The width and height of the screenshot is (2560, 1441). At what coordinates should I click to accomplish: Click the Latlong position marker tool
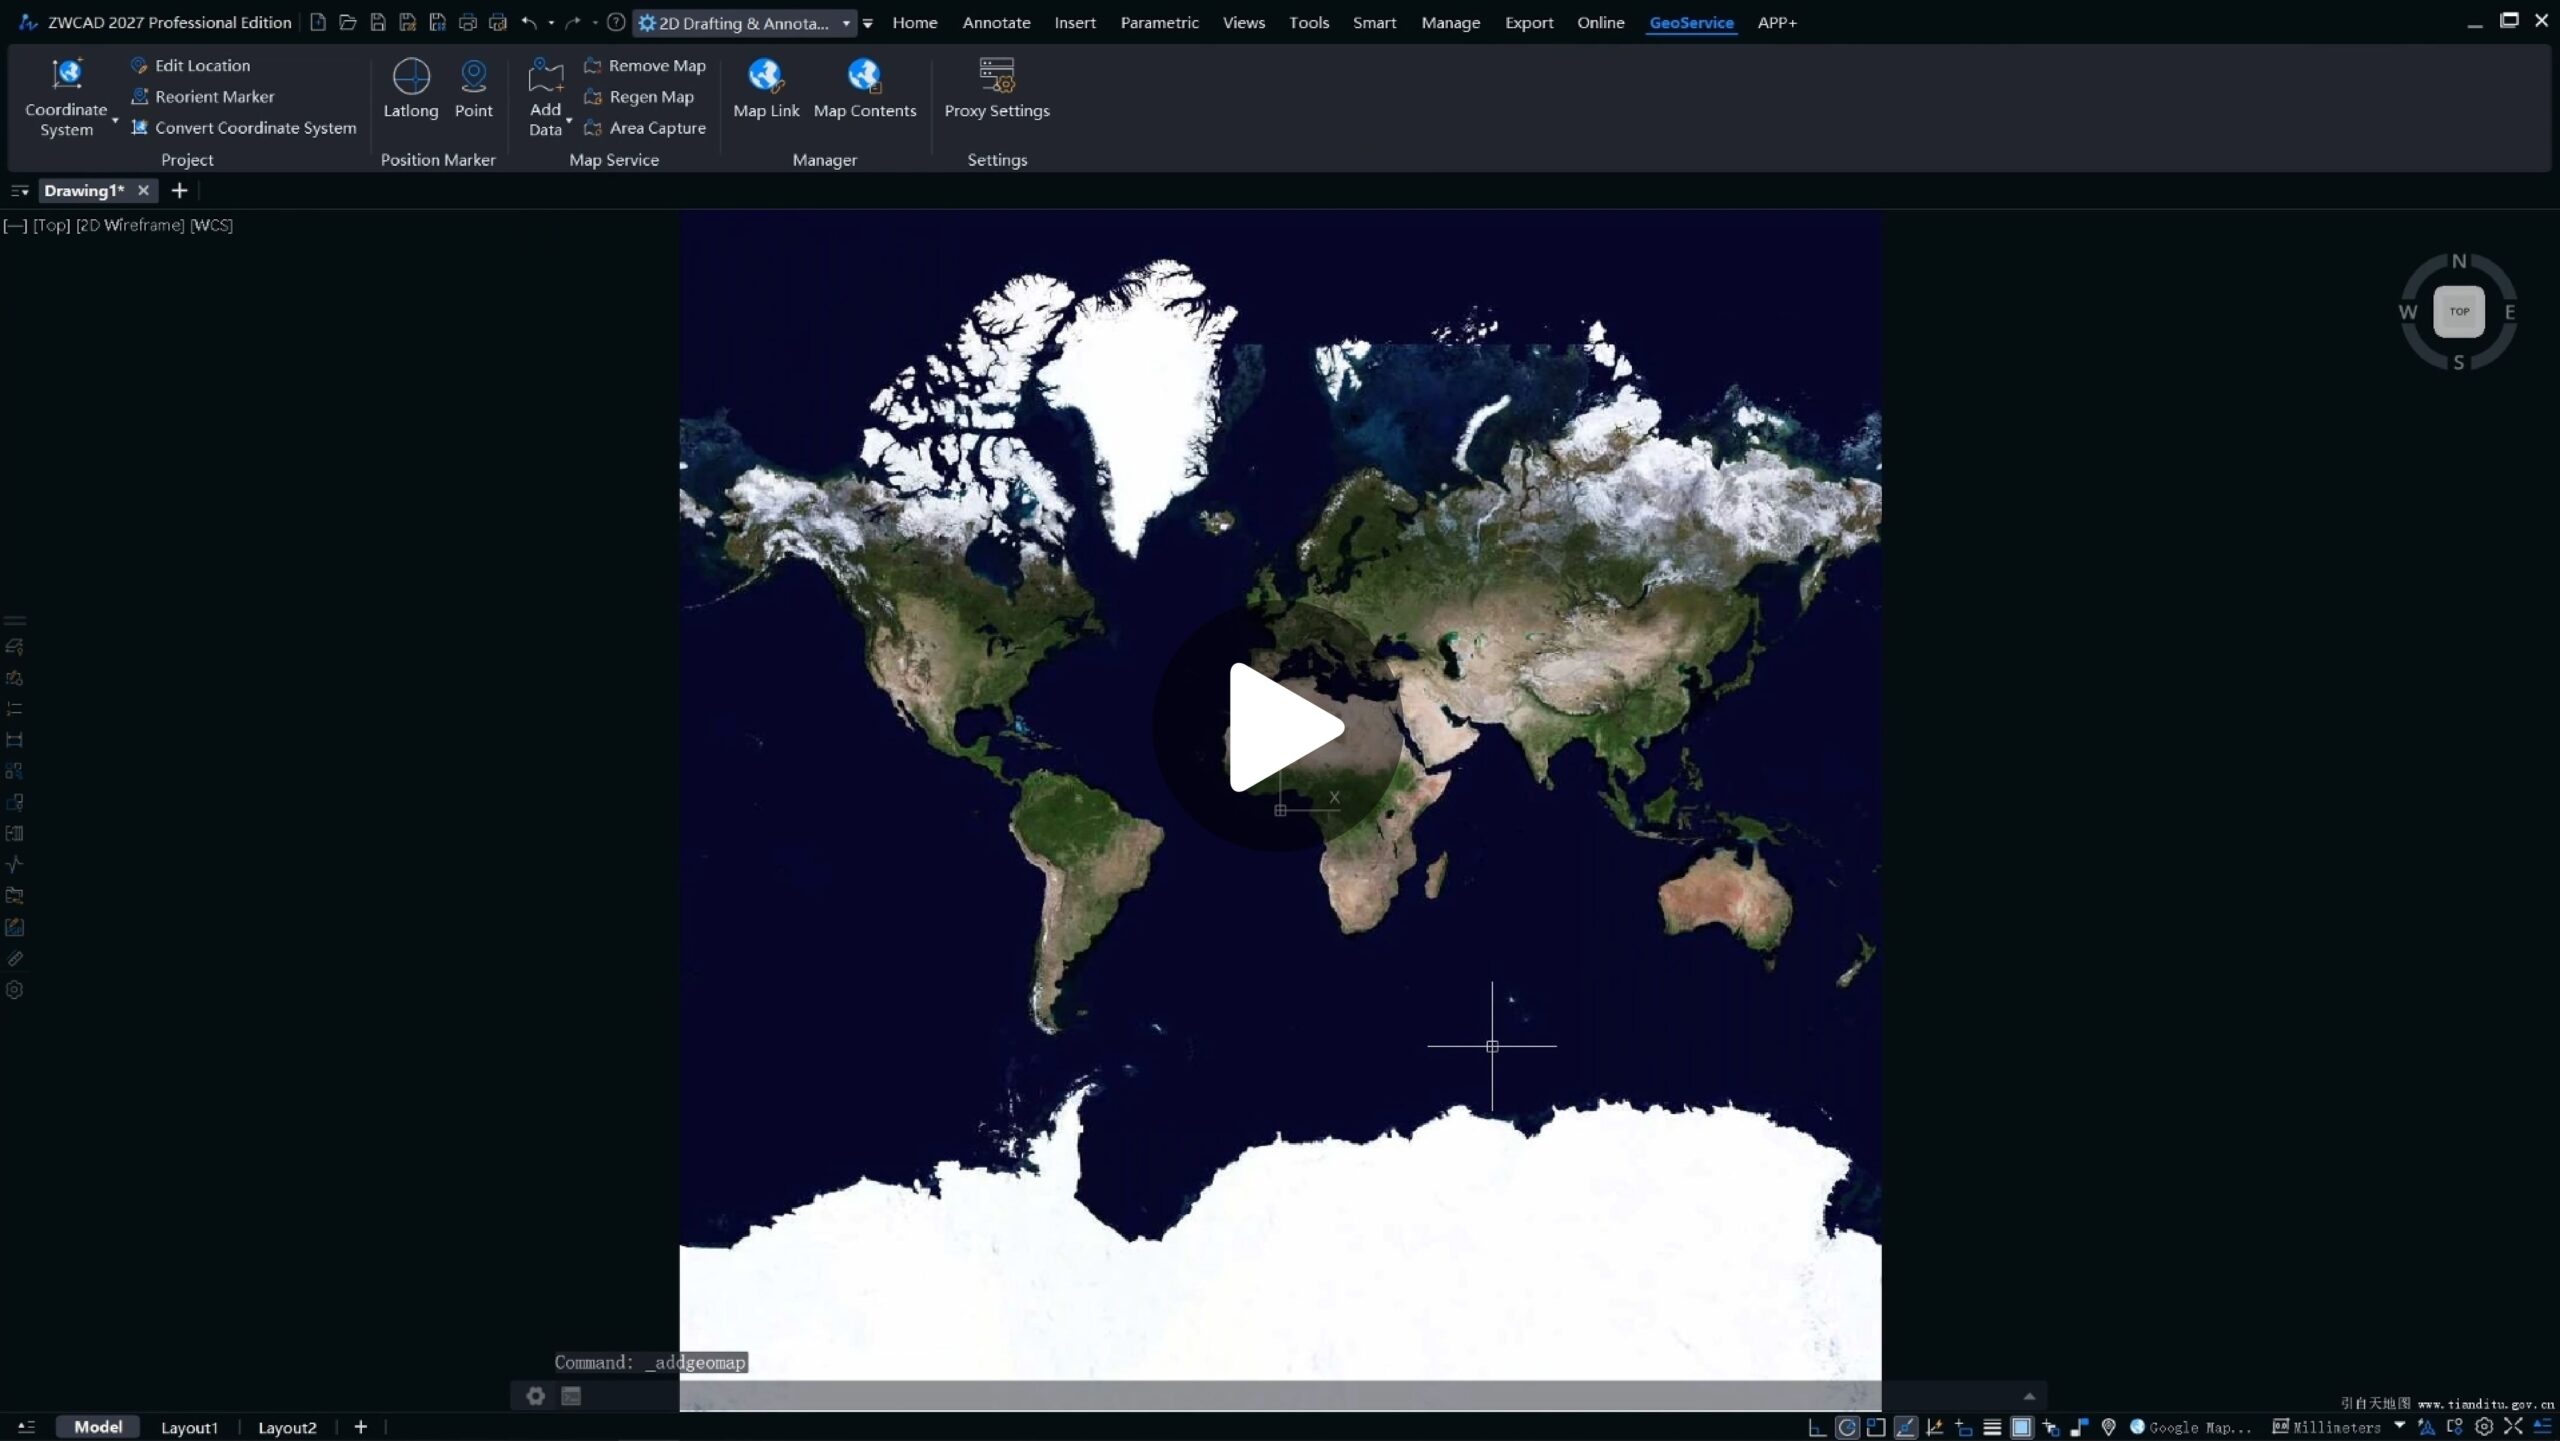[410, 88]
